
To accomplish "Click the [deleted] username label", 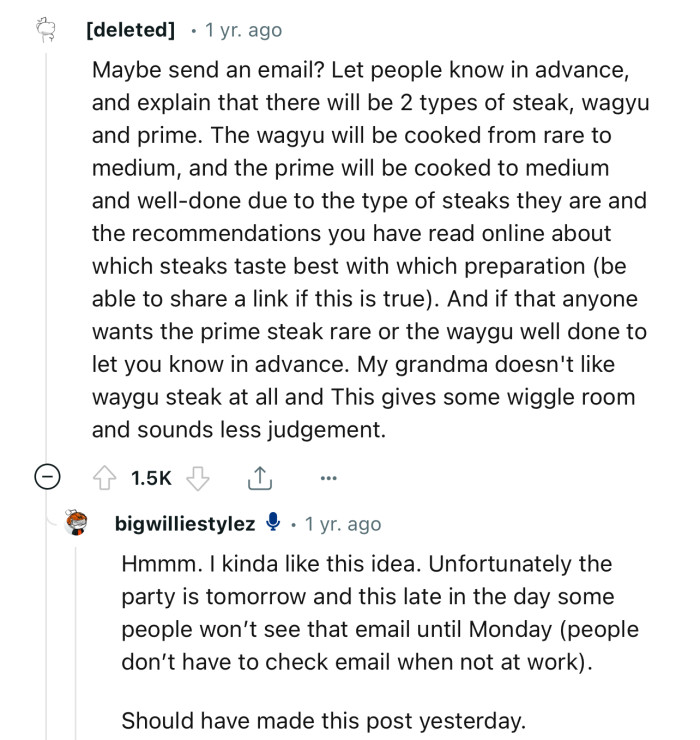I will (x=130, y=30).
